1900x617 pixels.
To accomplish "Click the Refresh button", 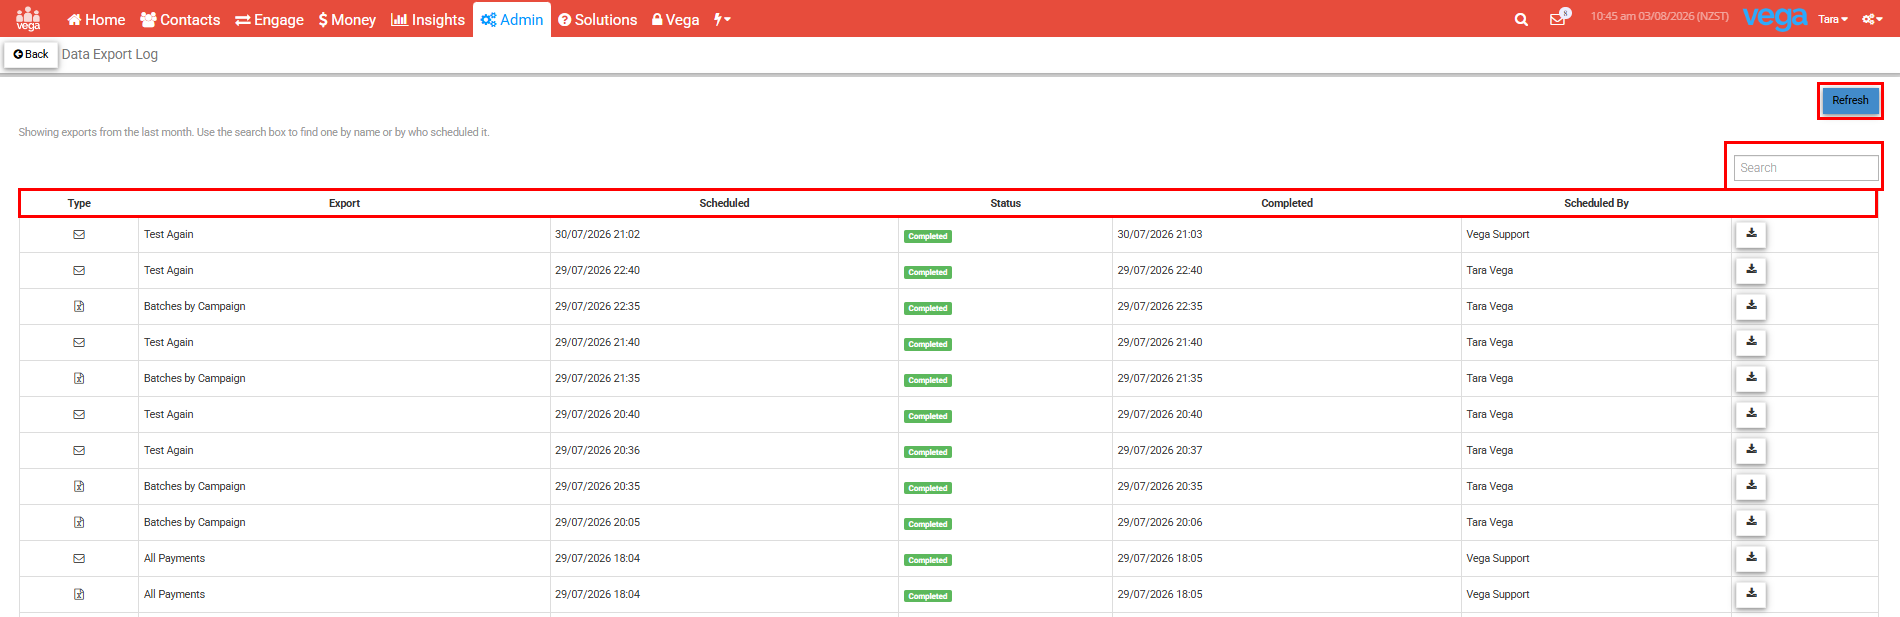I will [x=1850, y=100].
